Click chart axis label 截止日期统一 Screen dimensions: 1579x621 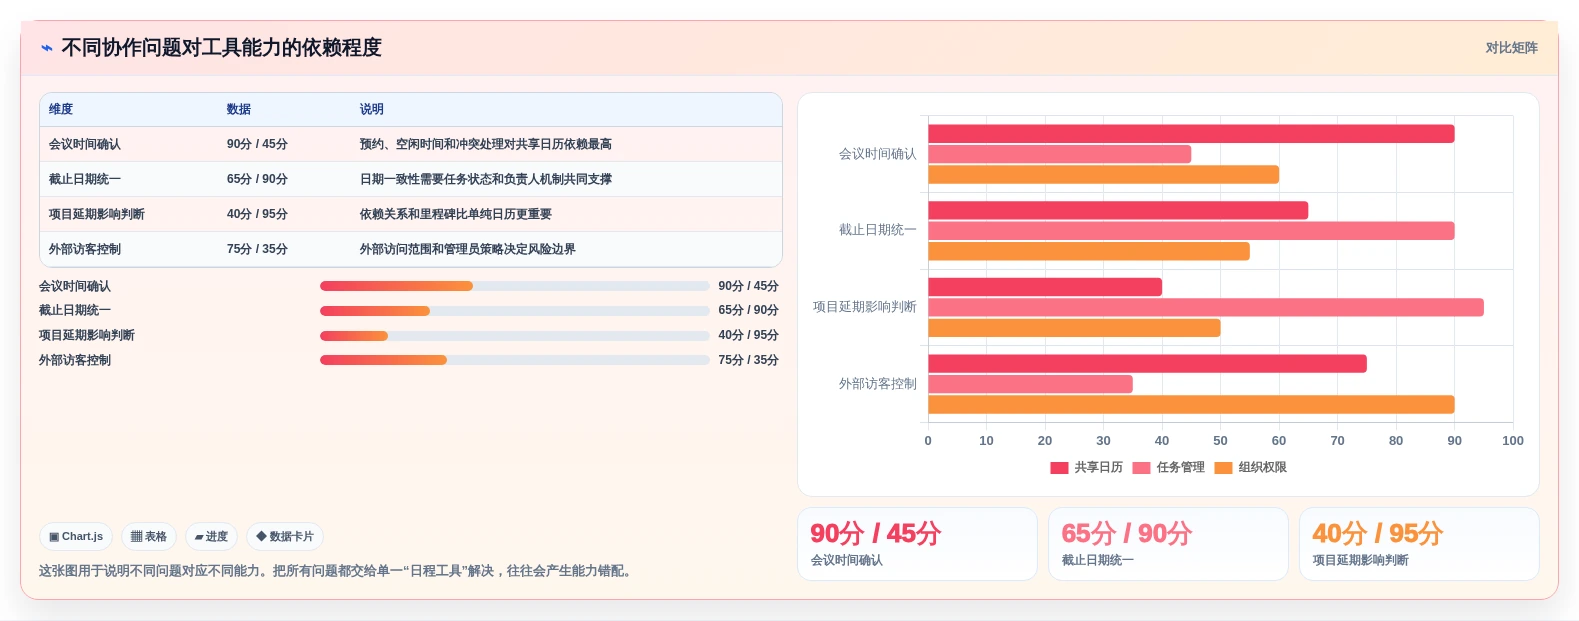coord(877,230)
